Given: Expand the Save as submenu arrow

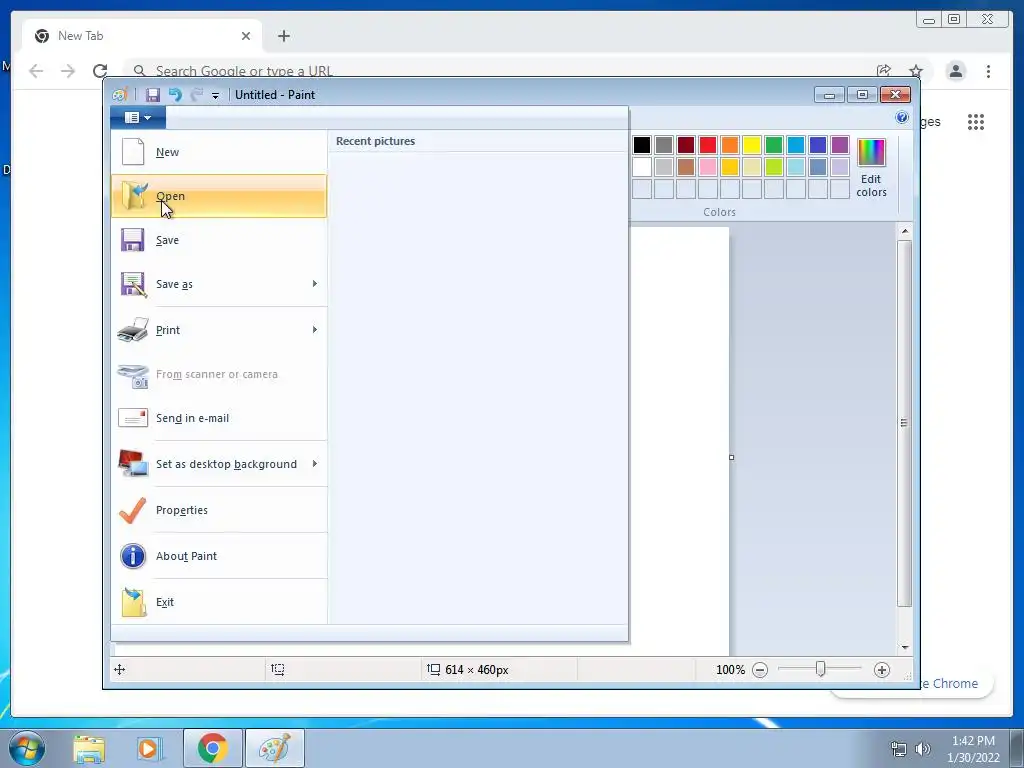Looking at the screenshot, I should tap(315, 283).
